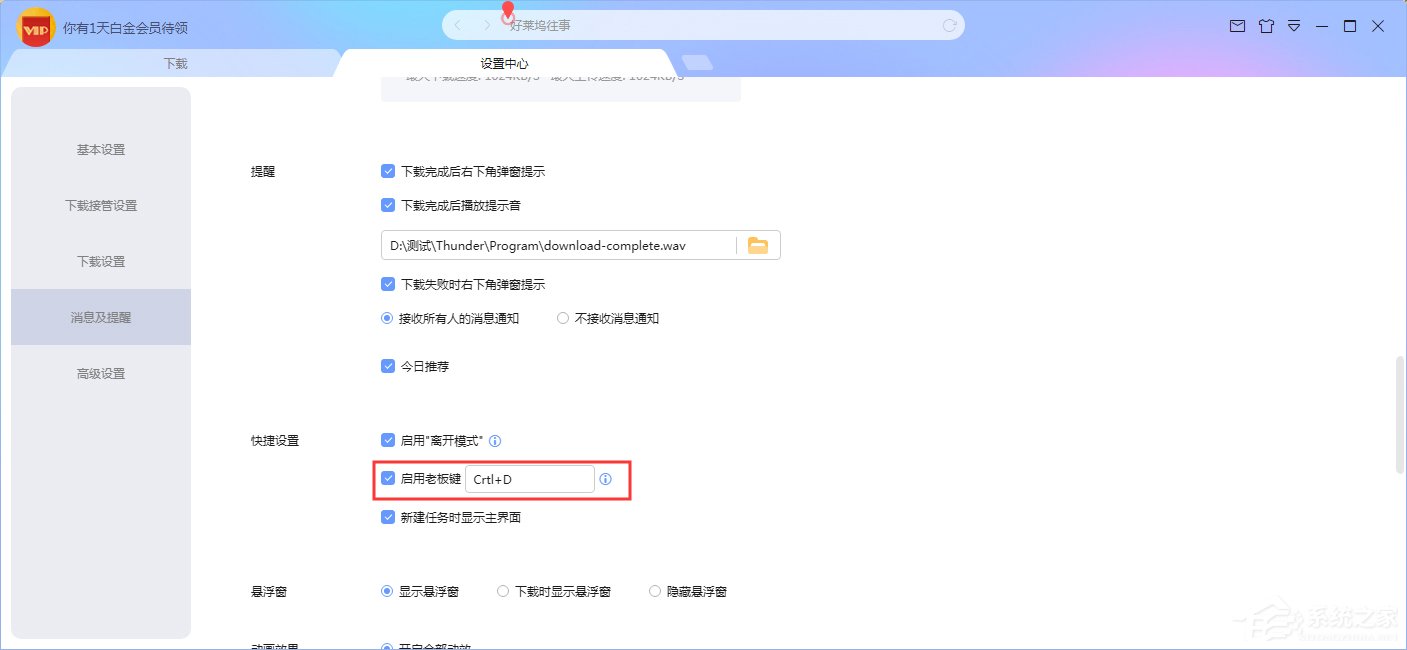Open the main menu chevron in title bar
The height and width of the screenshot is (650, 1407).
pos(1294,26)
